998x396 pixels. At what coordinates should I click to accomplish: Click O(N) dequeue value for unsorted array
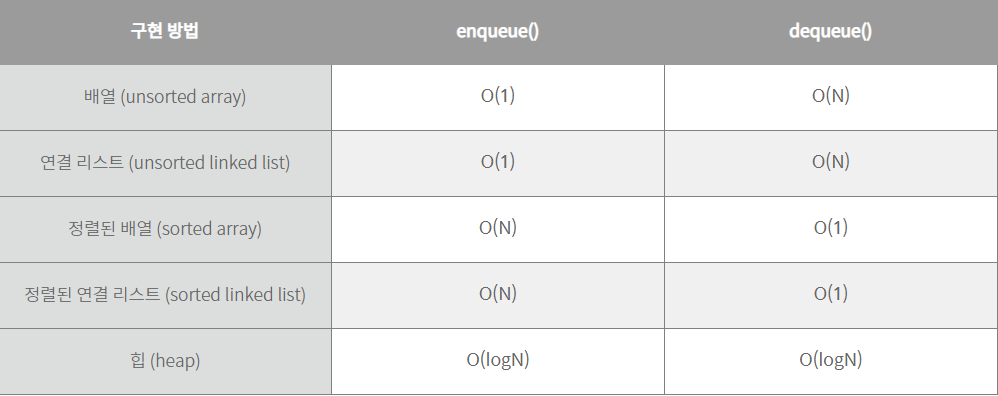(x=831, y=96)
